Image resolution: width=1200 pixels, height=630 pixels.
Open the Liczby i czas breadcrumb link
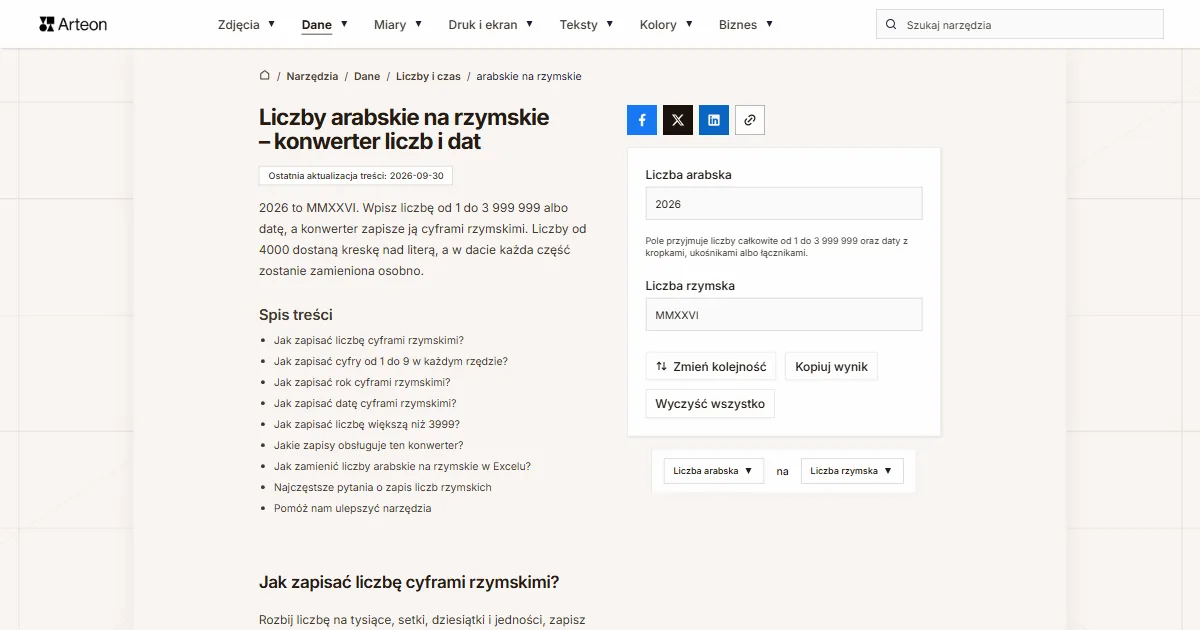(428, 76)
